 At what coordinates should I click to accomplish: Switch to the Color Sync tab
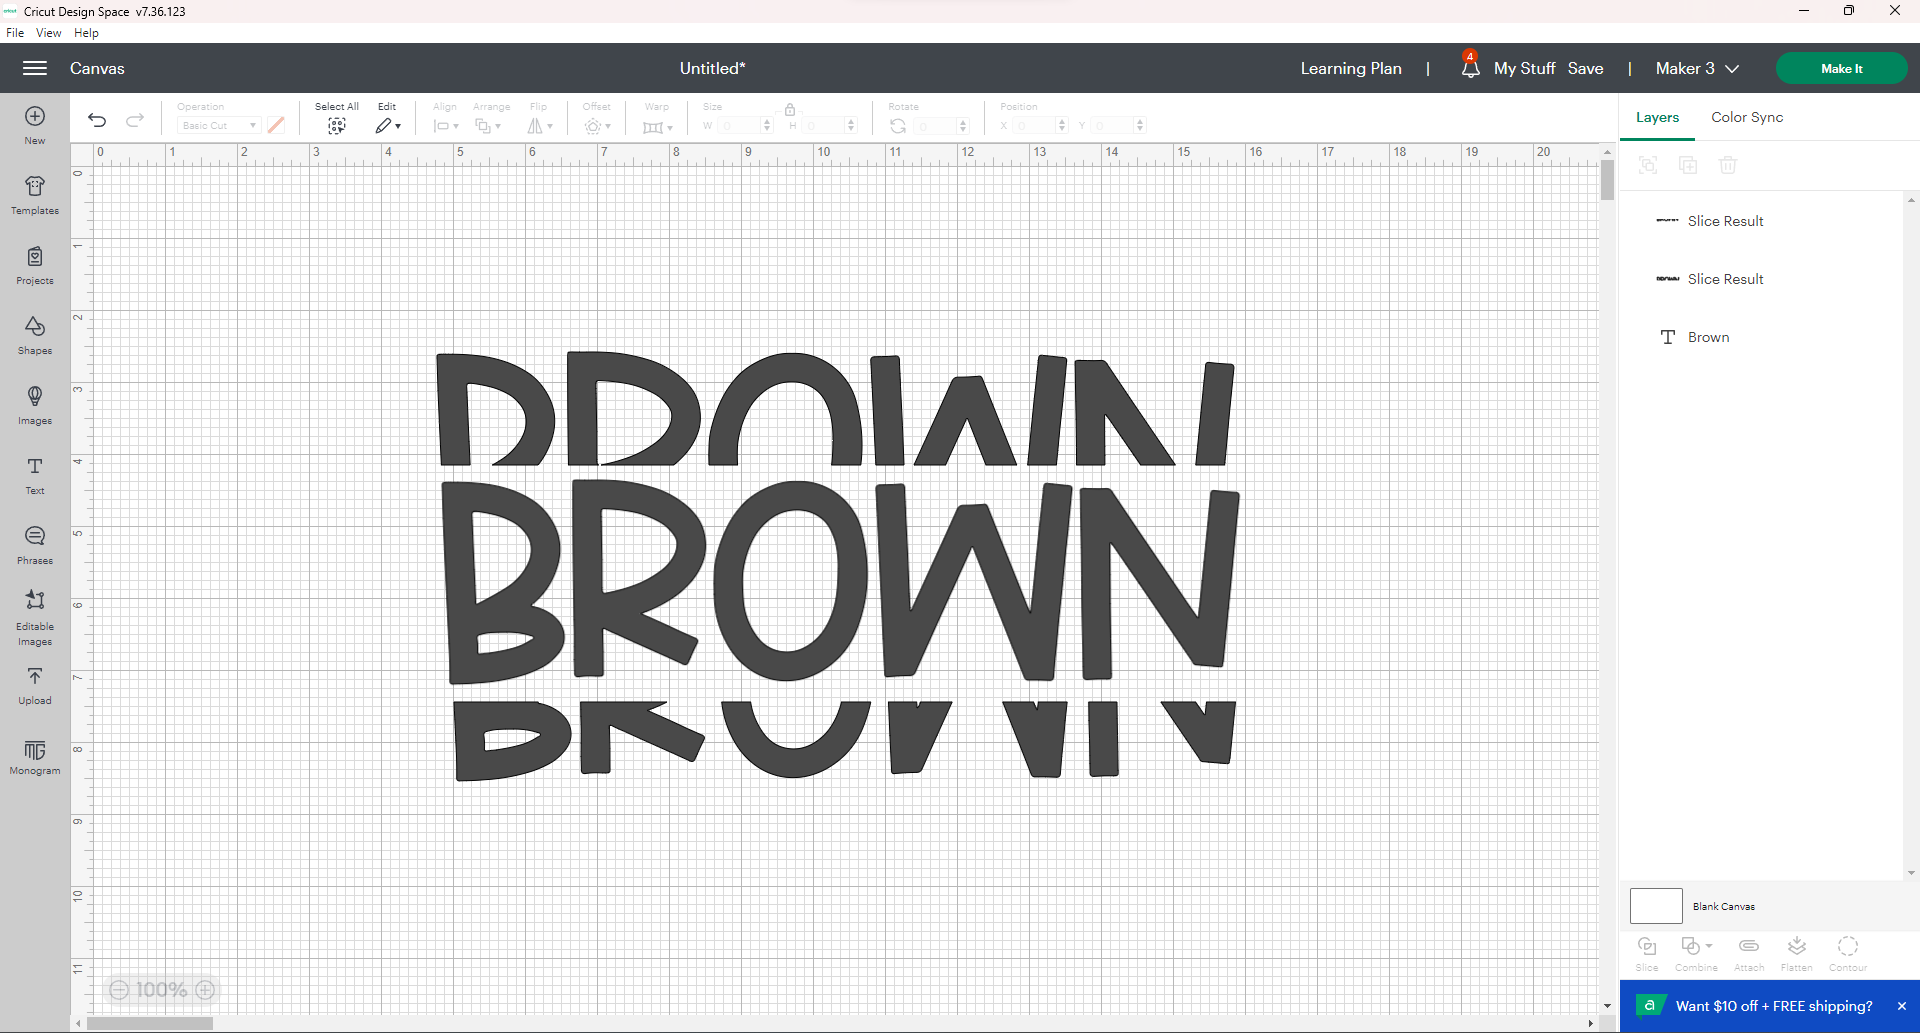(x=1747, y=117)
